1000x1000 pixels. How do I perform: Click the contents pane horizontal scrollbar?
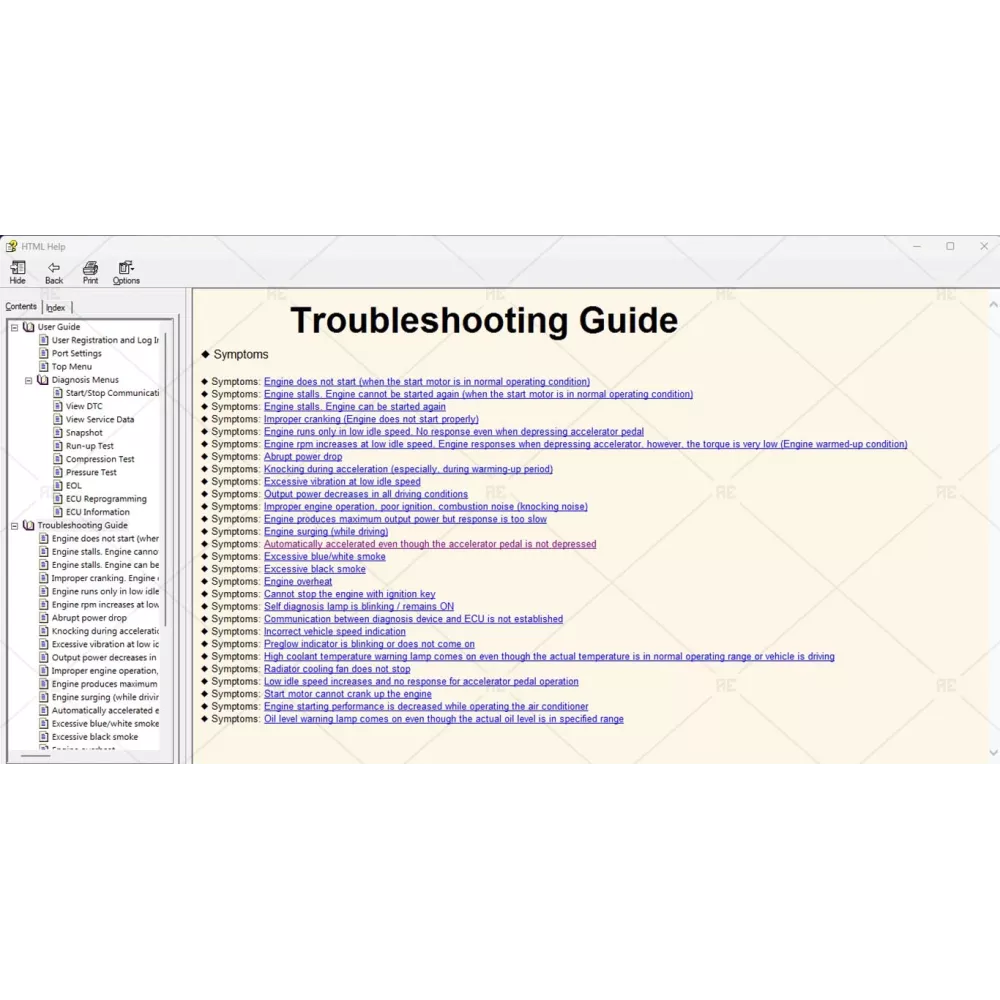click(x=35, y=756)
